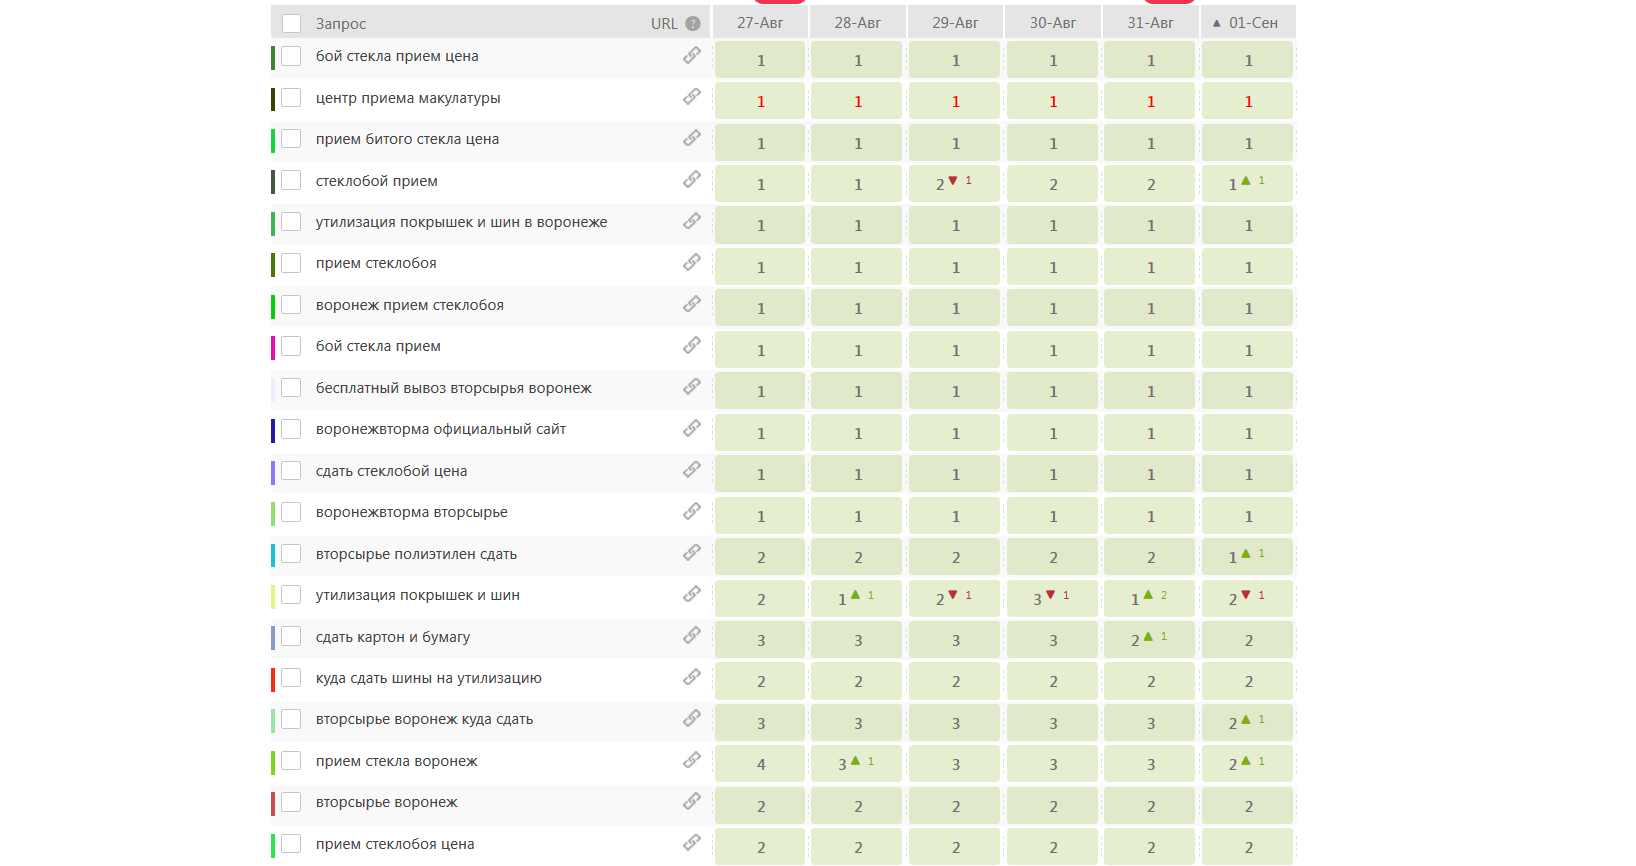Screen dimensions: 1636x866
Task: Sort by the 01-Сен column arrow
Action: tap(1217, 23)
